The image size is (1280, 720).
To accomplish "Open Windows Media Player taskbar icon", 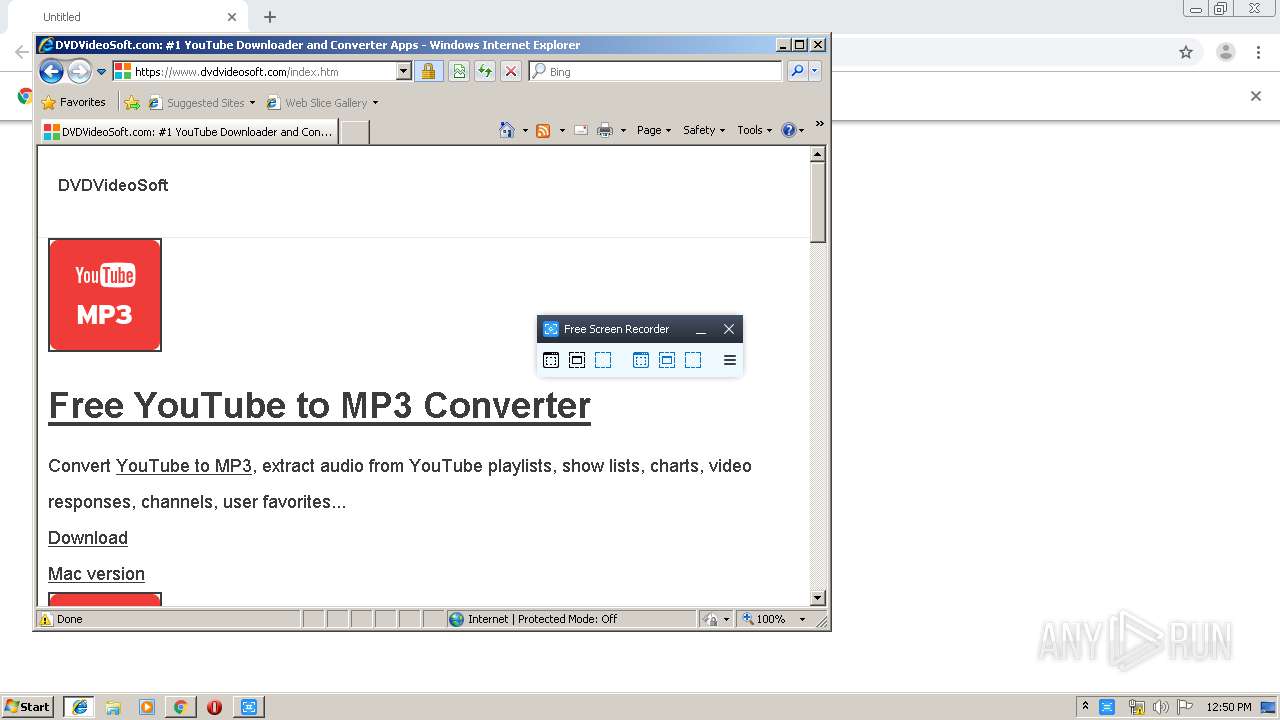I will click(x=147, y=707).
